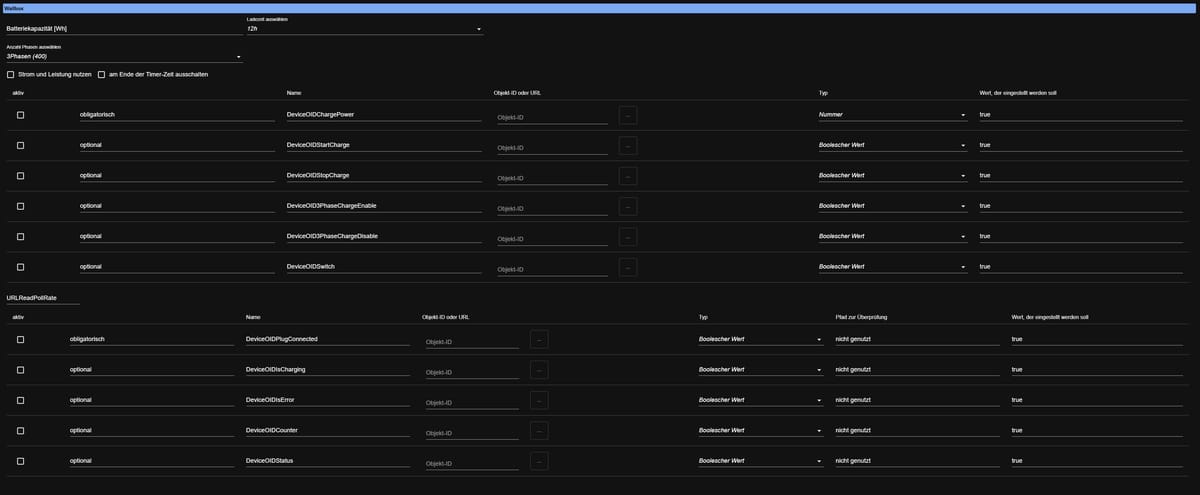The width and height of the screenshot is (1200, 495).
Task: Click Objekt-ID field for DeviceOIDCounter
Action: (x=471, y=433)
